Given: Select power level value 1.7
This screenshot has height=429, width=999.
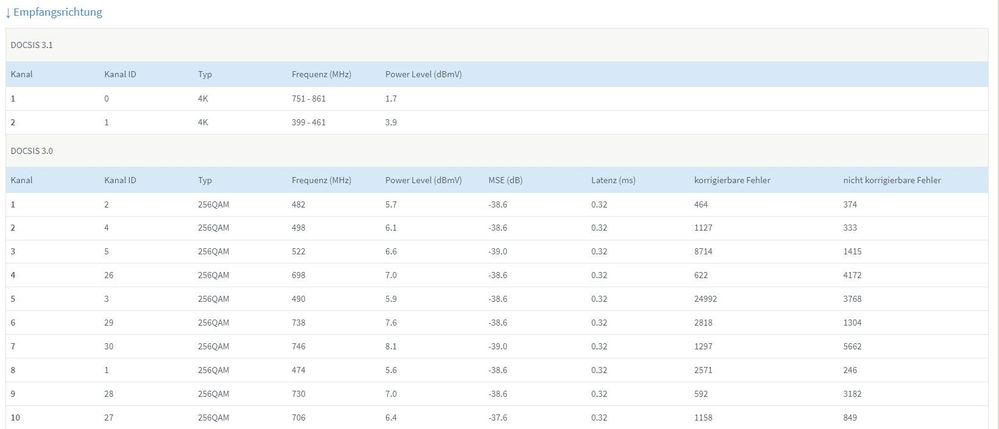Looking at the screenshot, I should (x=391, y=99).
